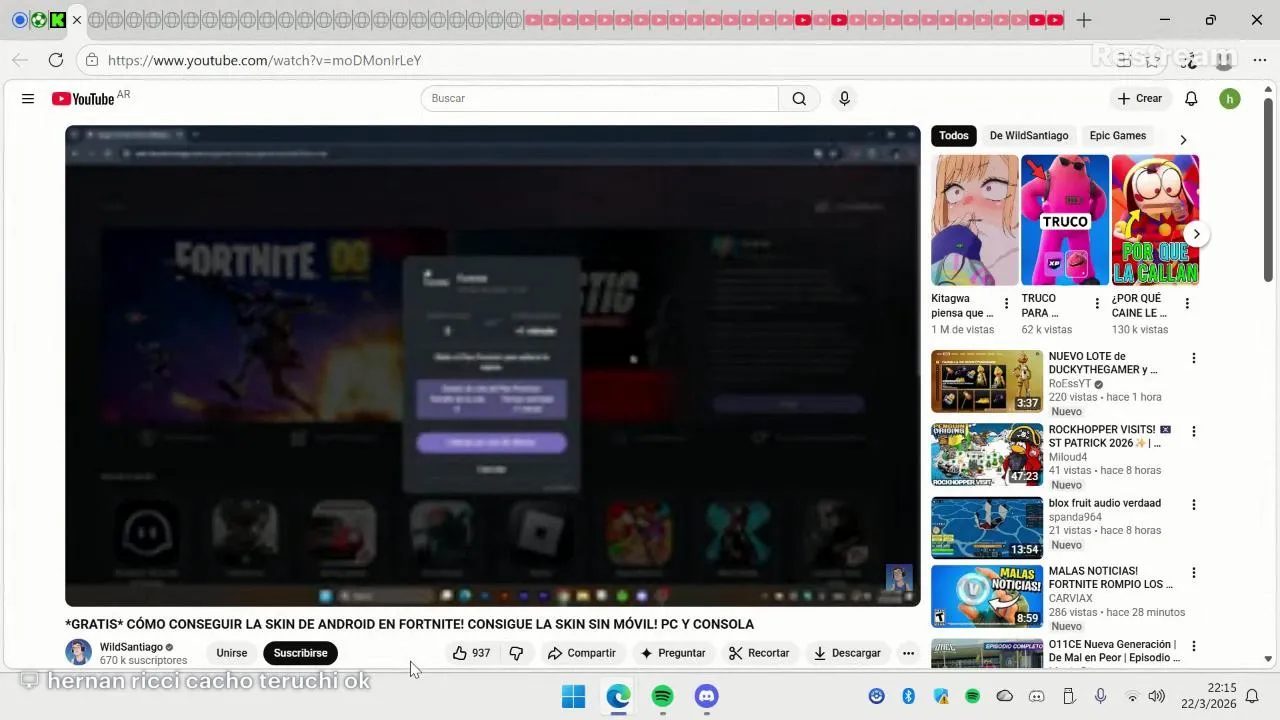Go to the YouTube home logo
This screenshot has height=720, width=1280.
click(x=84, y=98)
